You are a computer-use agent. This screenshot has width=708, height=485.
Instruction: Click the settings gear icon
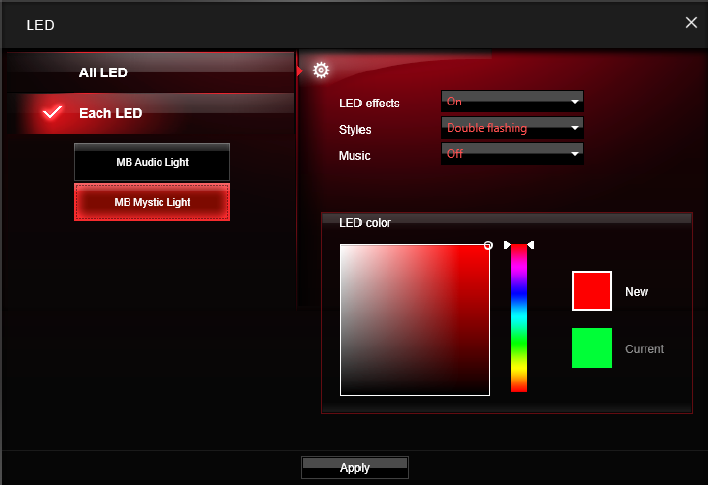[320, 70]
